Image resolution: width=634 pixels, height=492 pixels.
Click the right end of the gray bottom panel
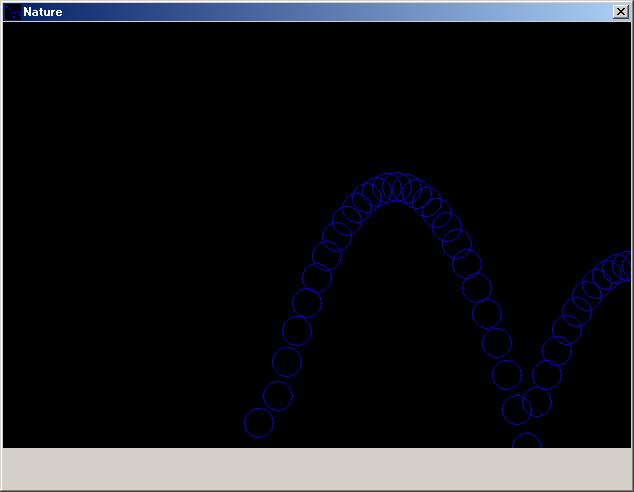pos(615,469)
